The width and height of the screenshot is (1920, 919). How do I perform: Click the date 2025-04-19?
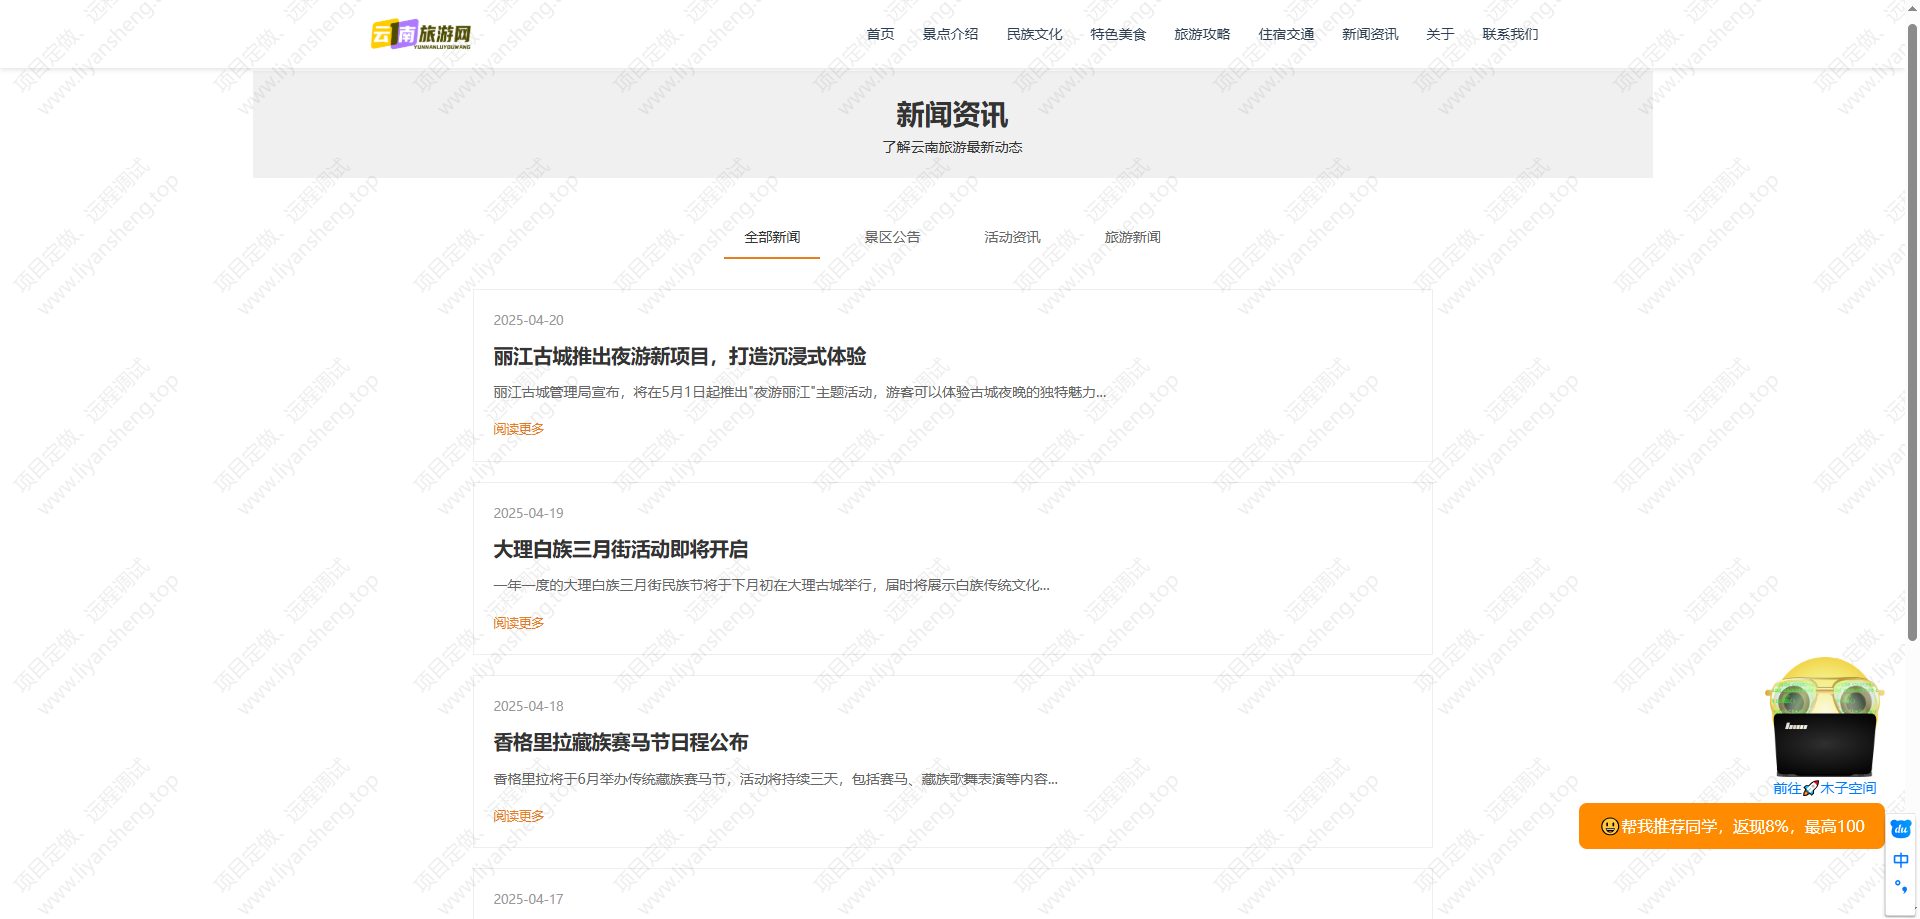[528, 513]
